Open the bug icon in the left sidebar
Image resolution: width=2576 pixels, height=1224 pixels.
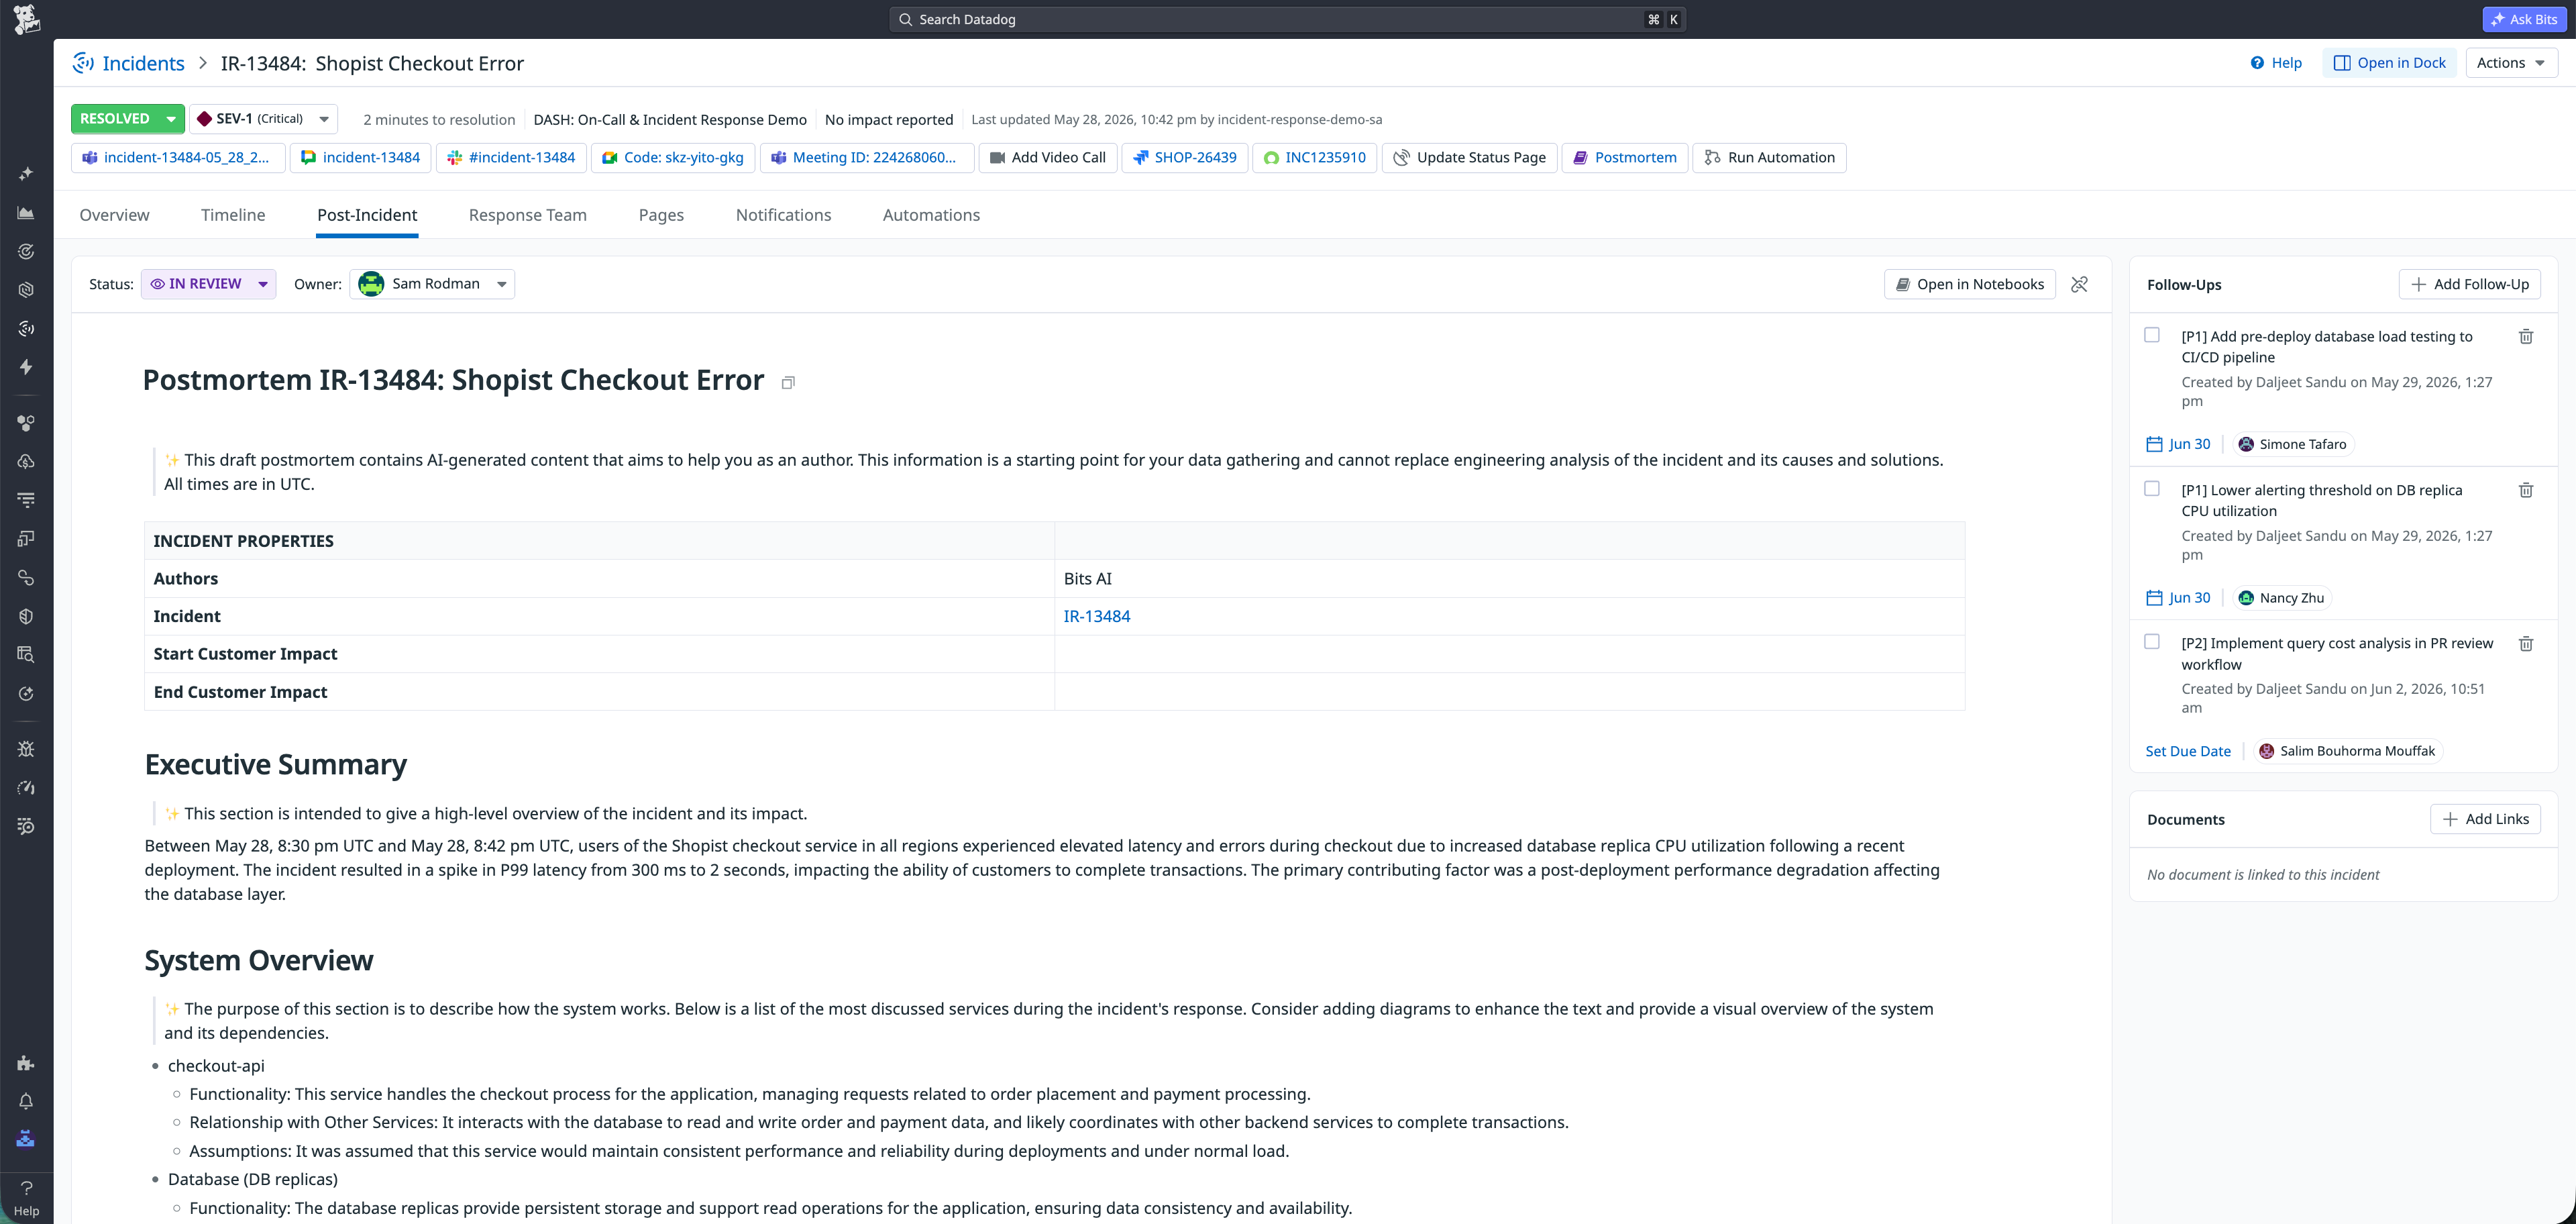(x=26, y=749)
